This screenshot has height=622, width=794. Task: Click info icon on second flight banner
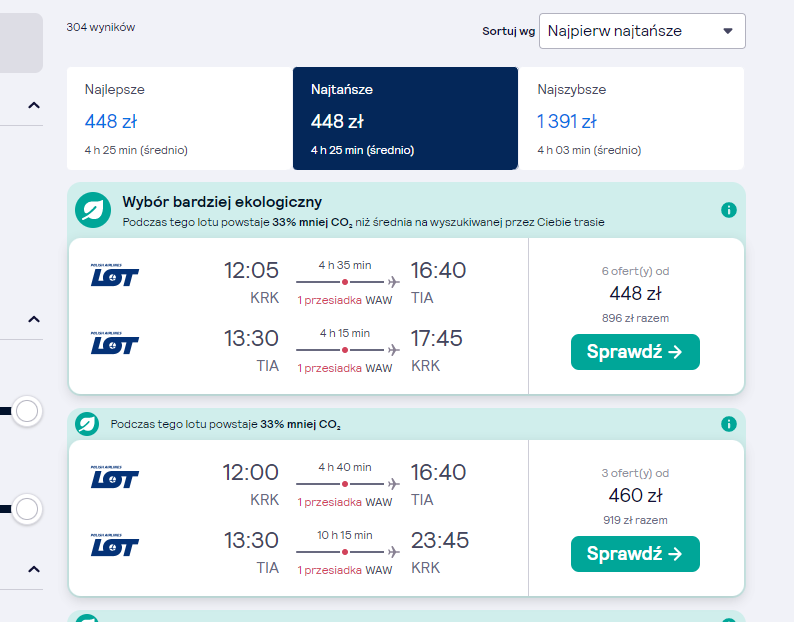coord(729,424)
